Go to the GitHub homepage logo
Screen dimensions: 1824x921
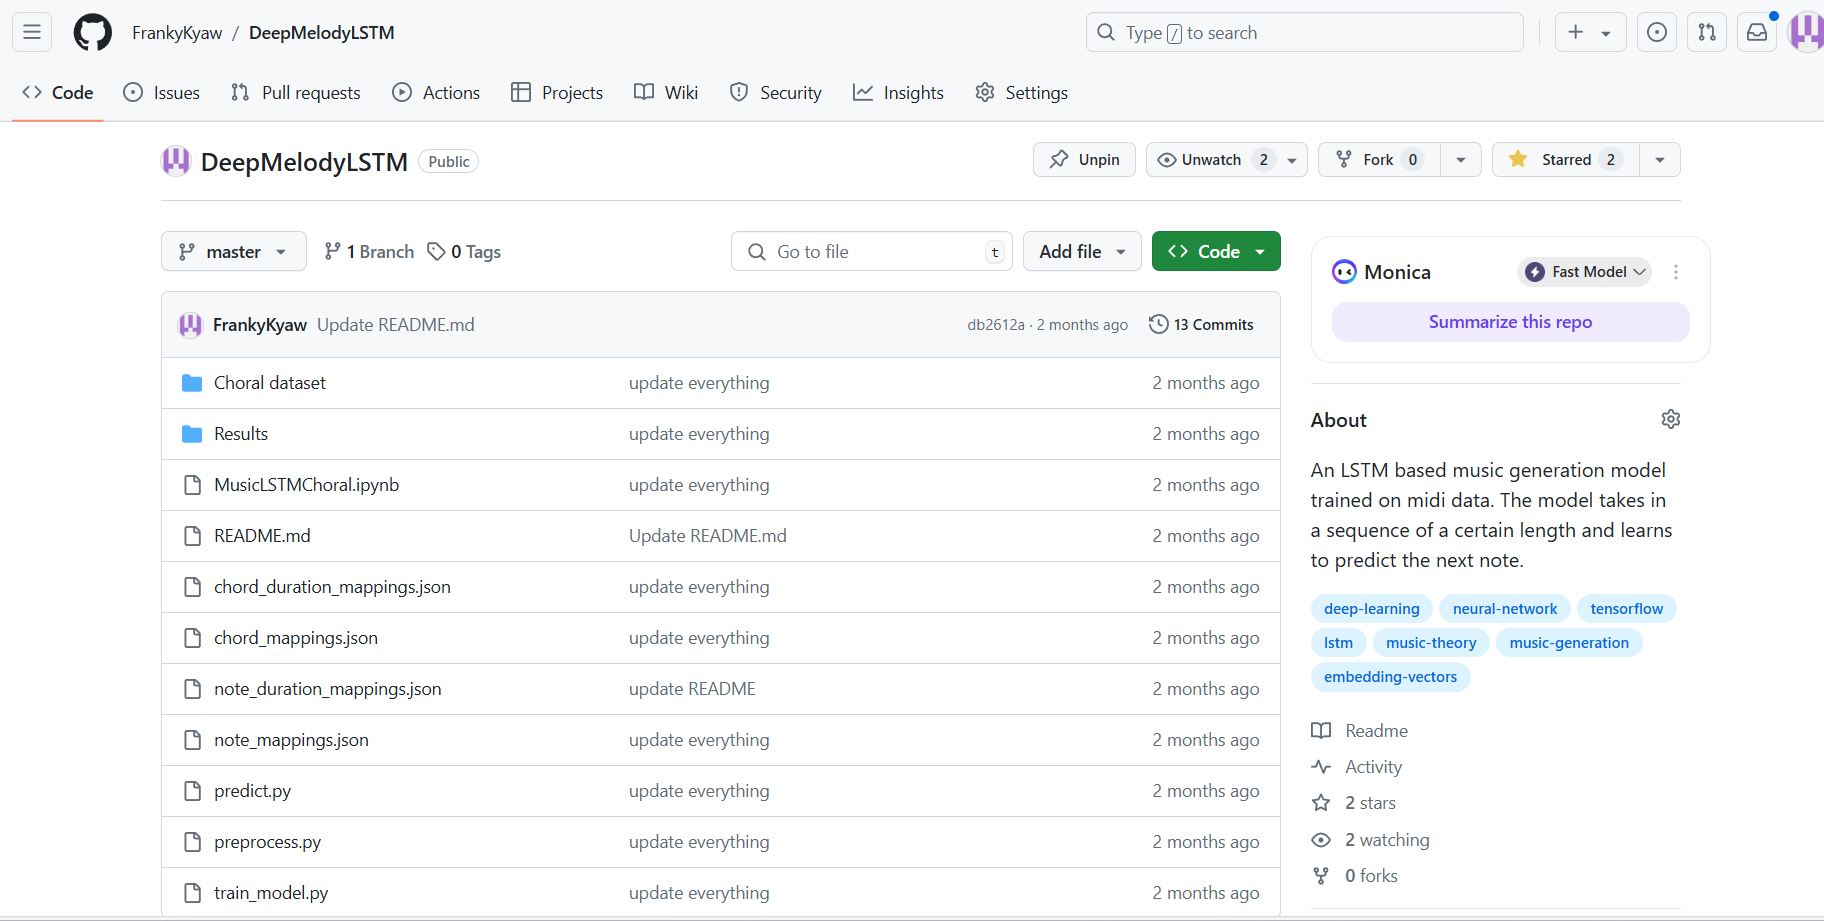click(x=93, y=32)
